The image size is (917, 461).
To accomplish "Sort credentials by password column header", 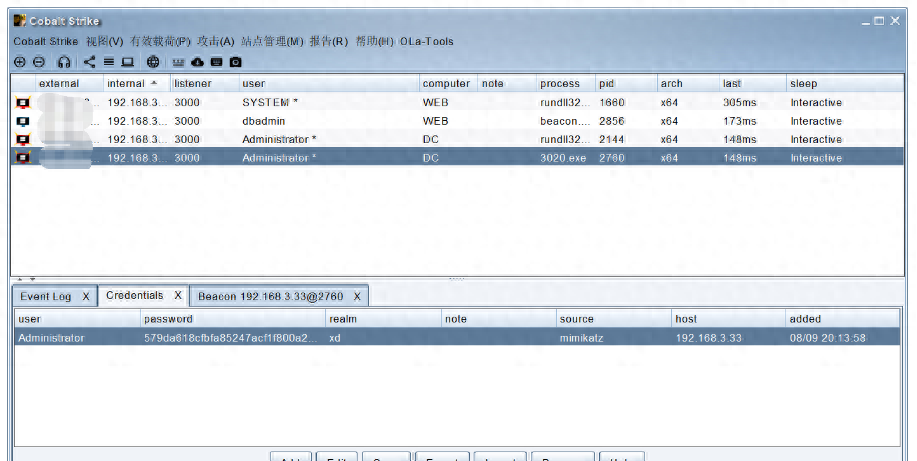I will point(233,319).
